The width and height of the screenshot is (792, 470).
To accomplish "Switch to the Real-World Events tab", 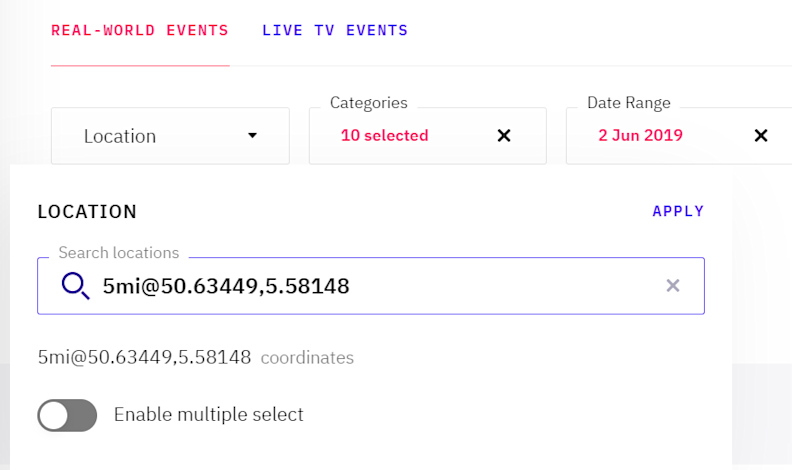I will point(140,30).
